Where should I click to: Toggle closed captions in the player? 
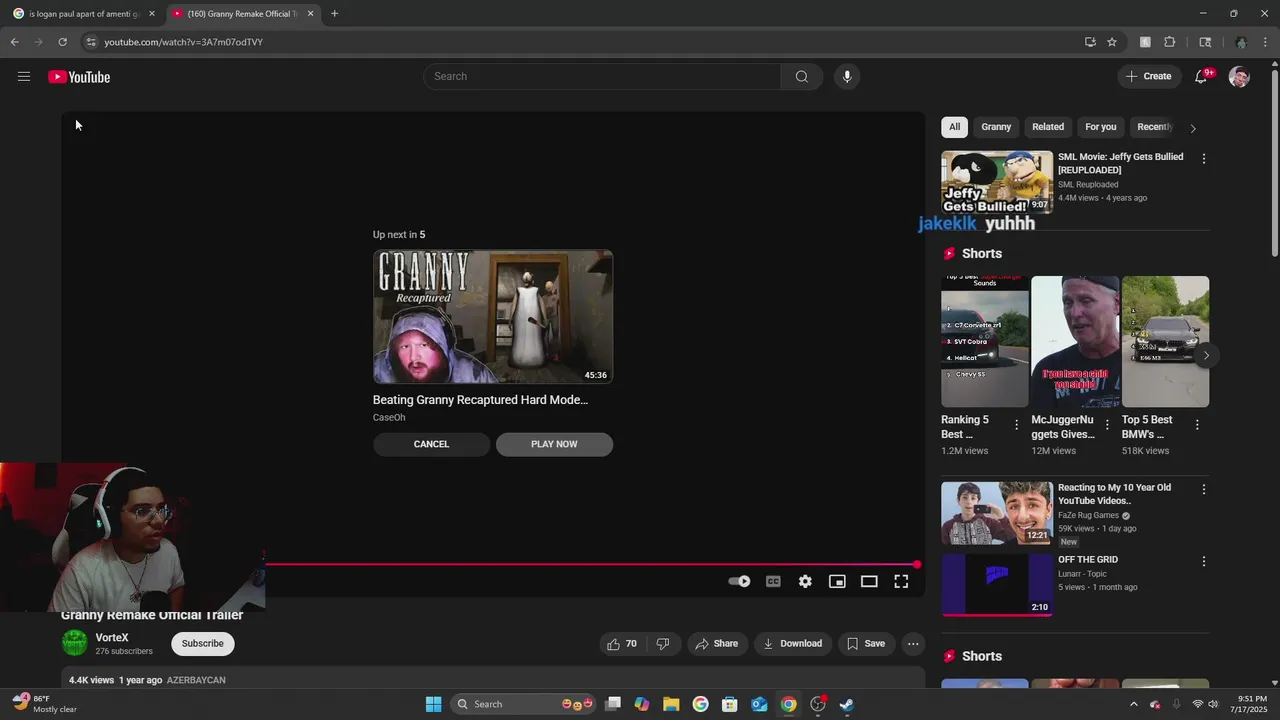pyautogui.click(x=773, y=582)
